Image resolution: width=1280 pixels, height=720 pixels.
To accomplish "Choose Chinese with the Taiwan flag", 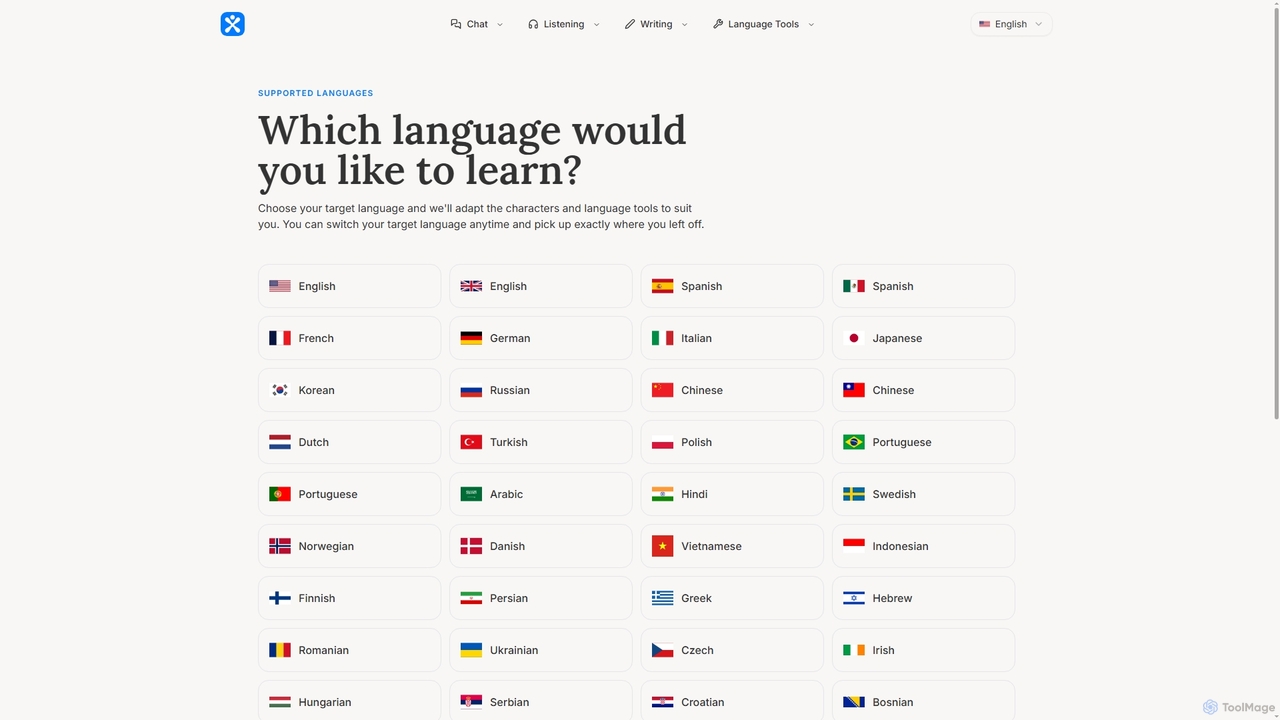I will (923, 390).
